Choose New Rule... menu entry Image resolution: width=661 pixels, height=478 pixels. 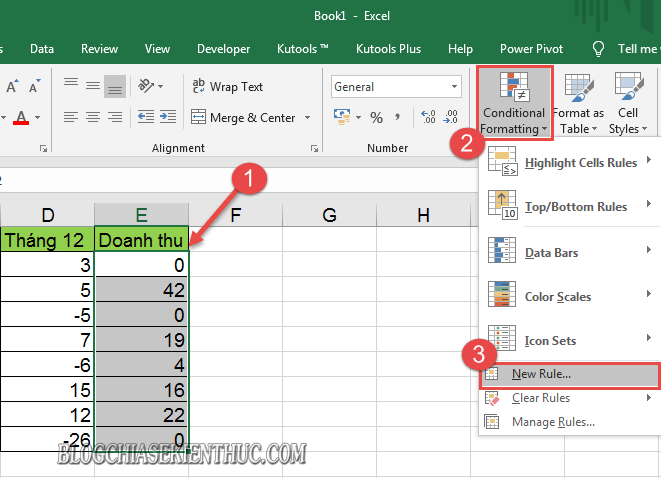[570, 375]
